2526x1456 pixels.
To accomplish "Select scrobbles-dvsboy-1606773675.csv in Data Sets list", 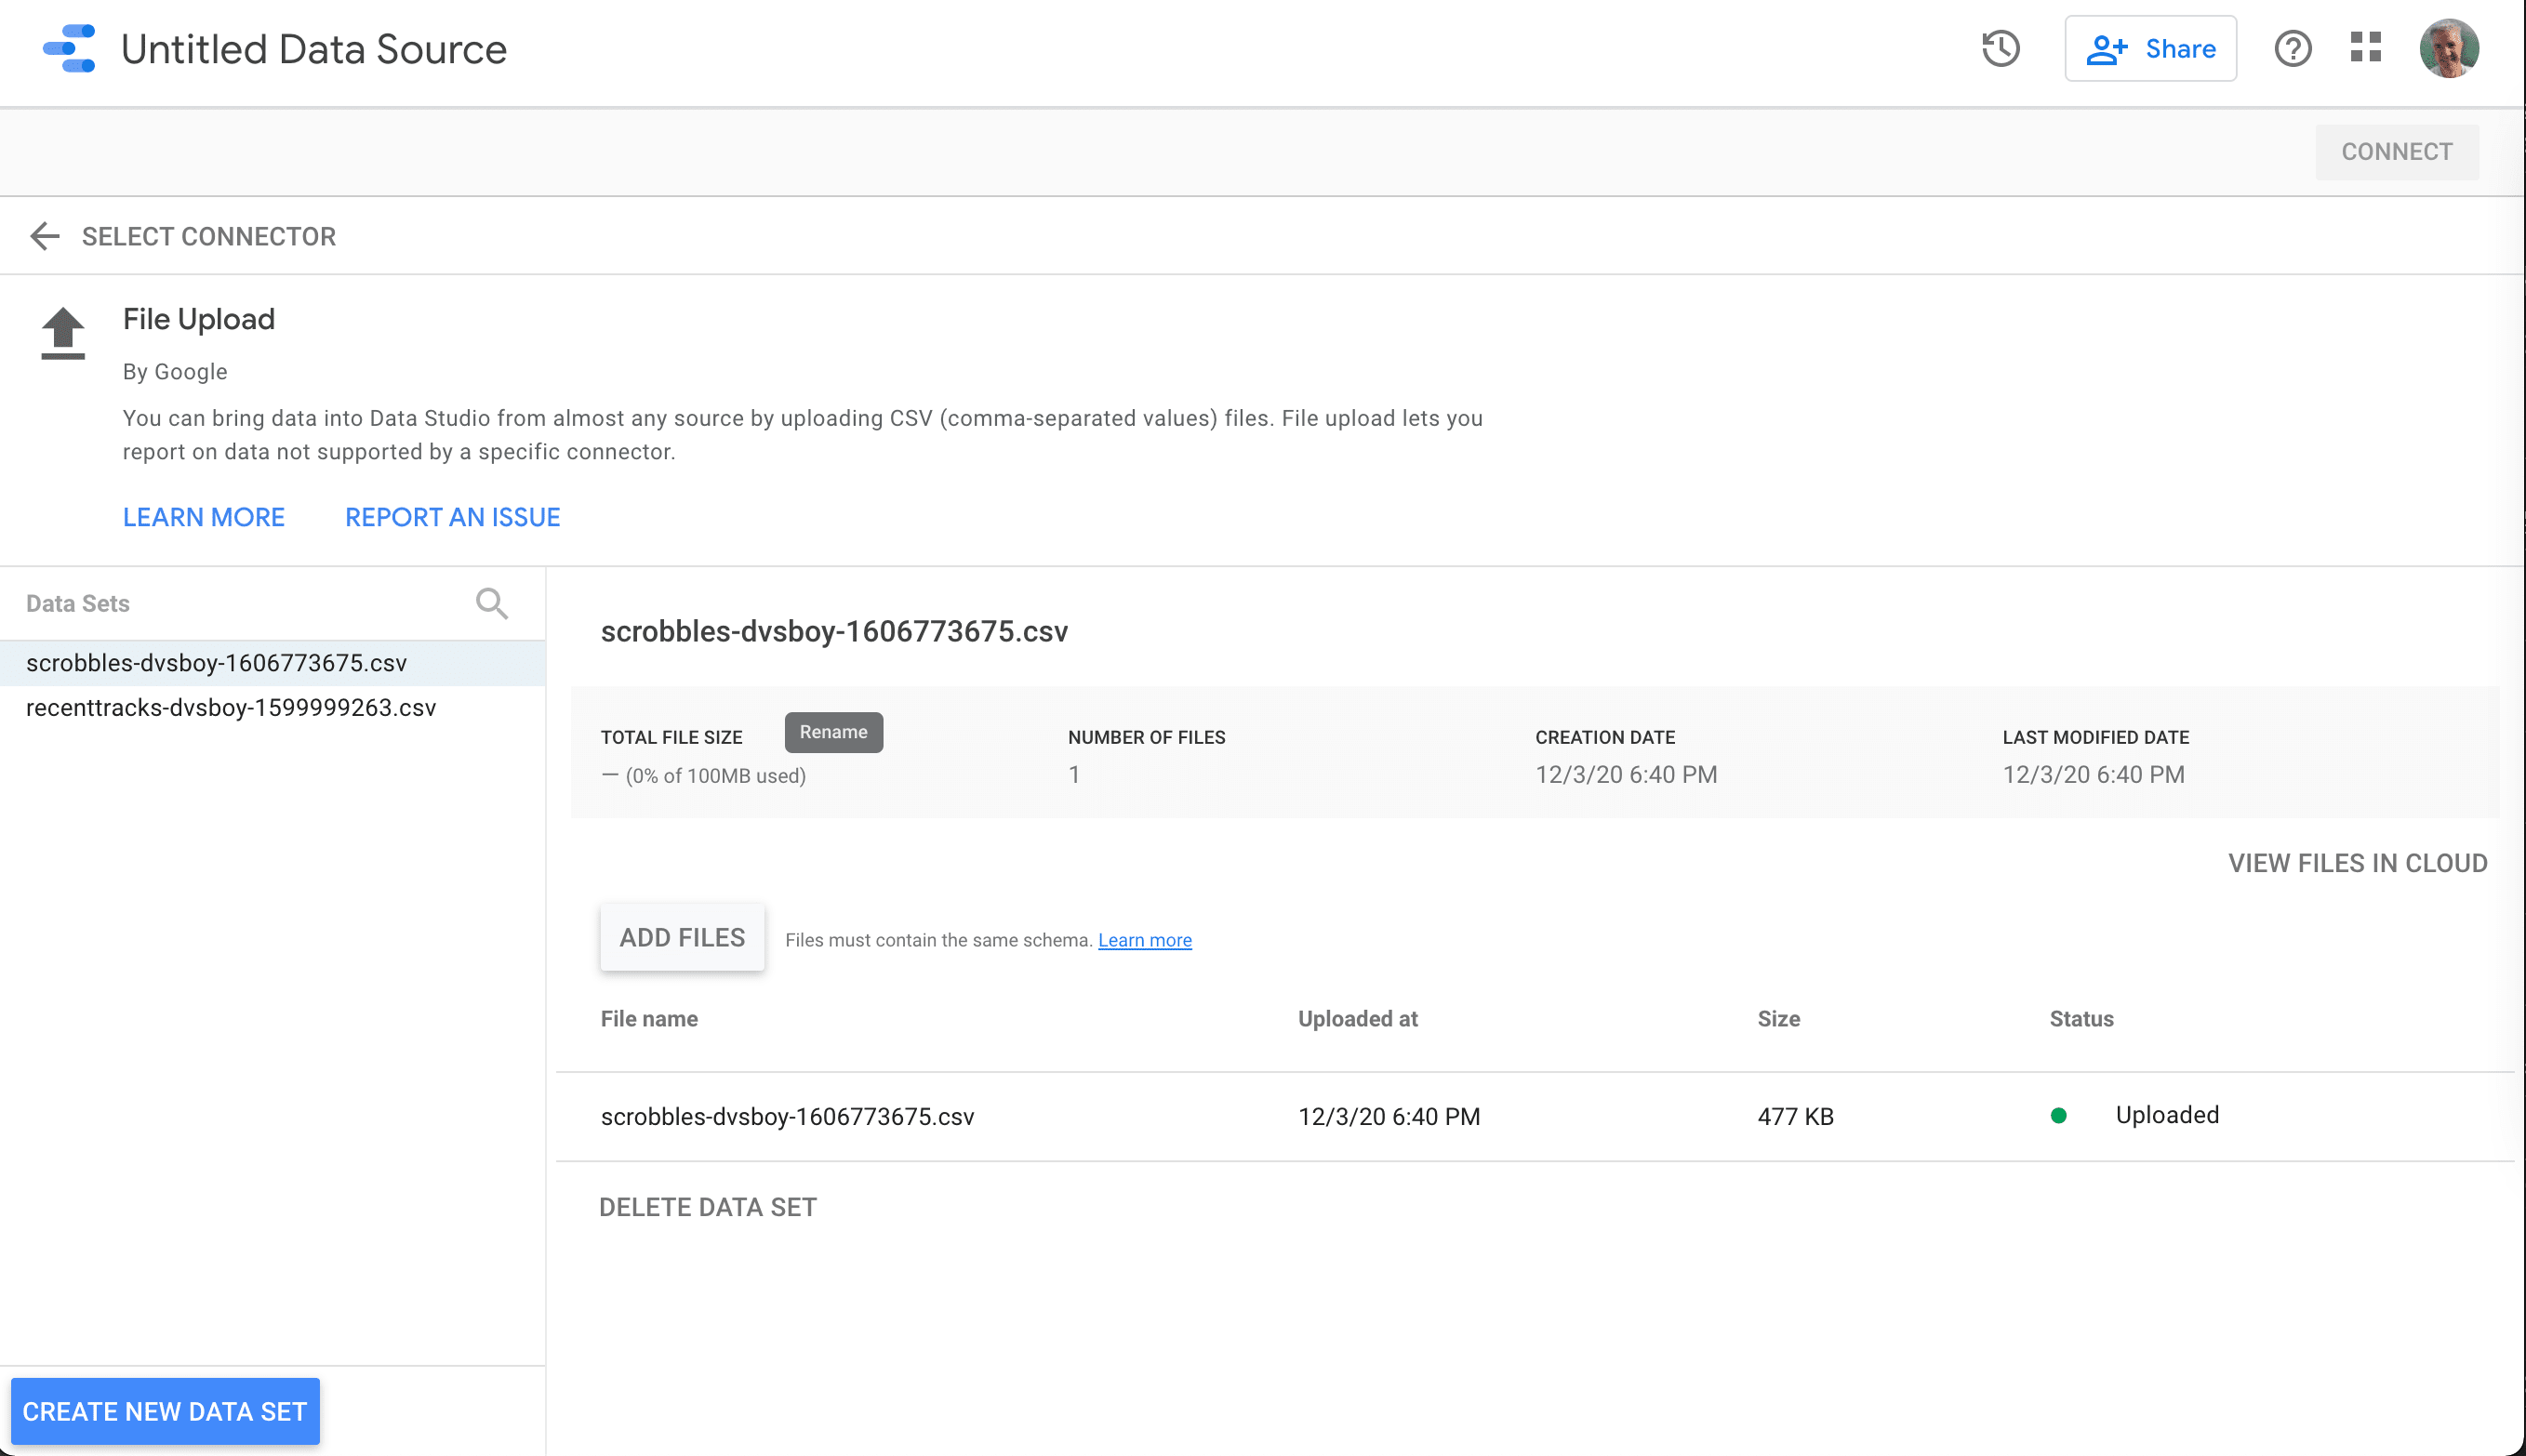I will coord(272,663).
